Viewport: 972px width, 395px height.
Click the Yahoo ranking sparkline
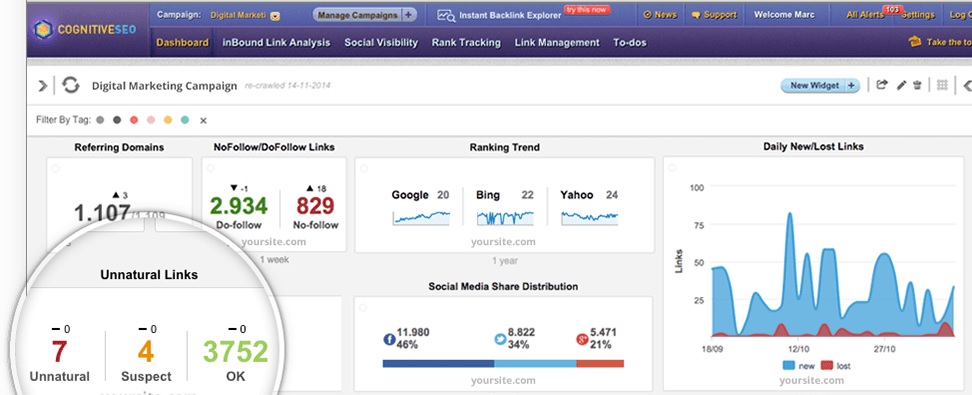click(x=590, y=217)
